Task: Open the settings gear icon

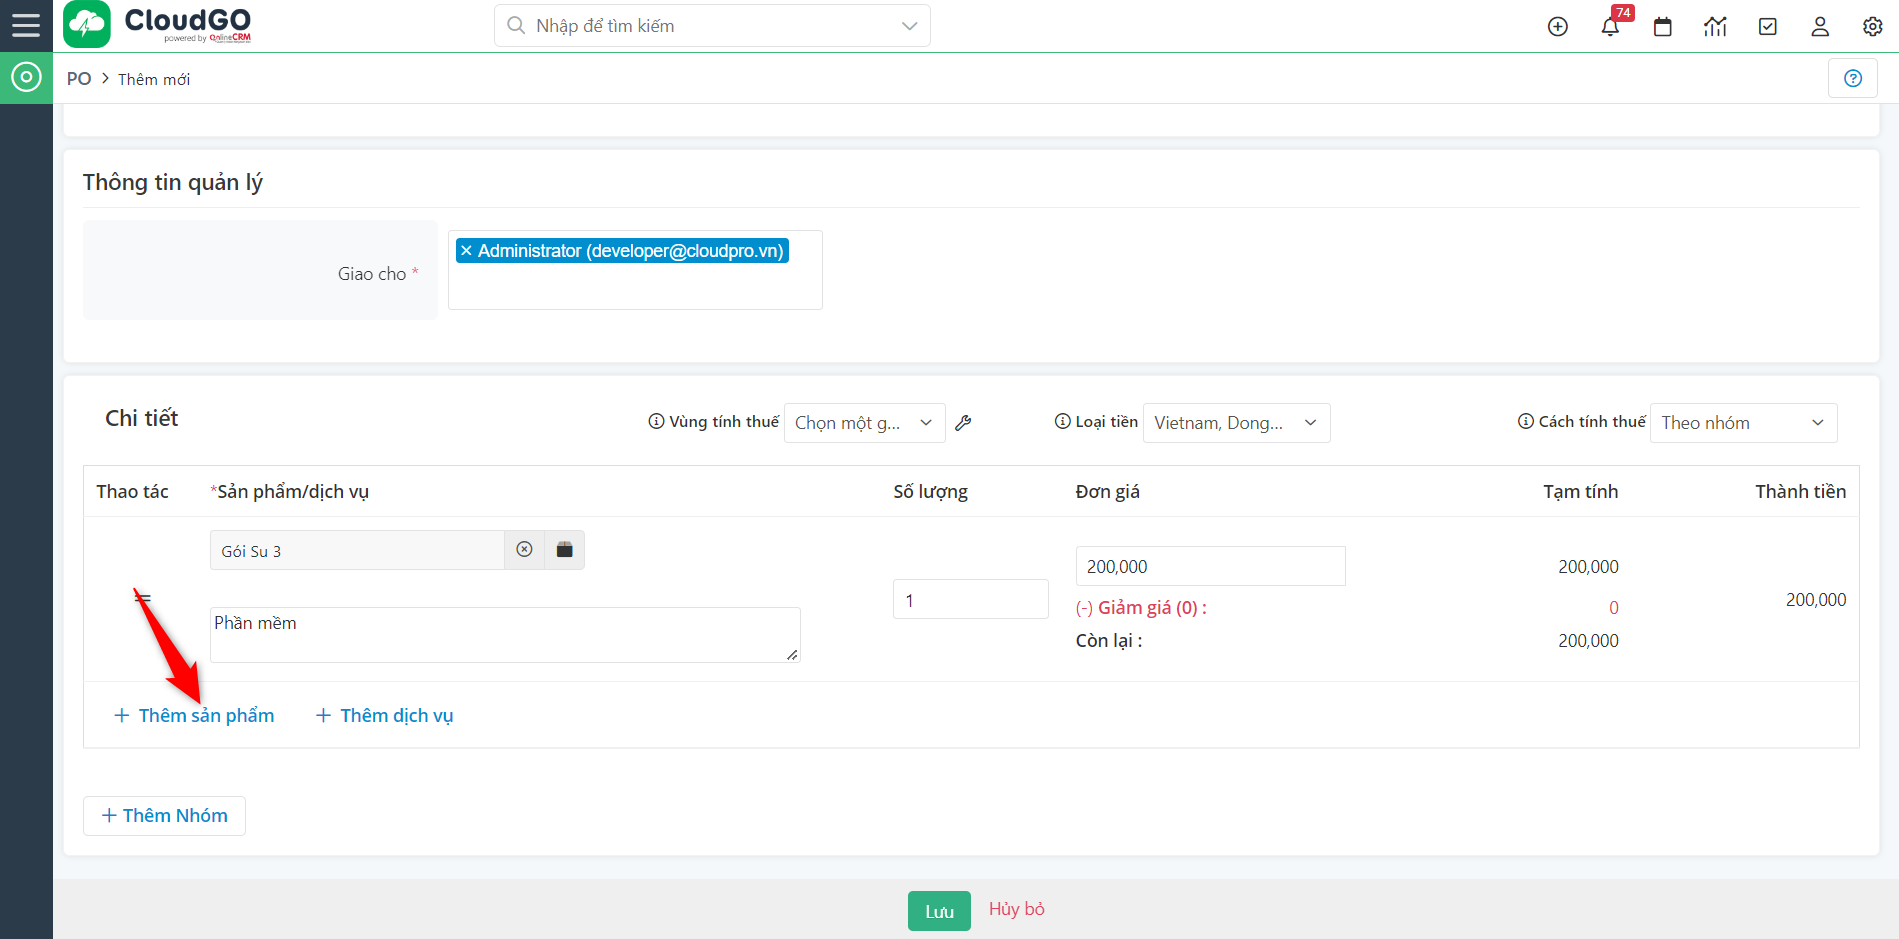Action: 1872,27
